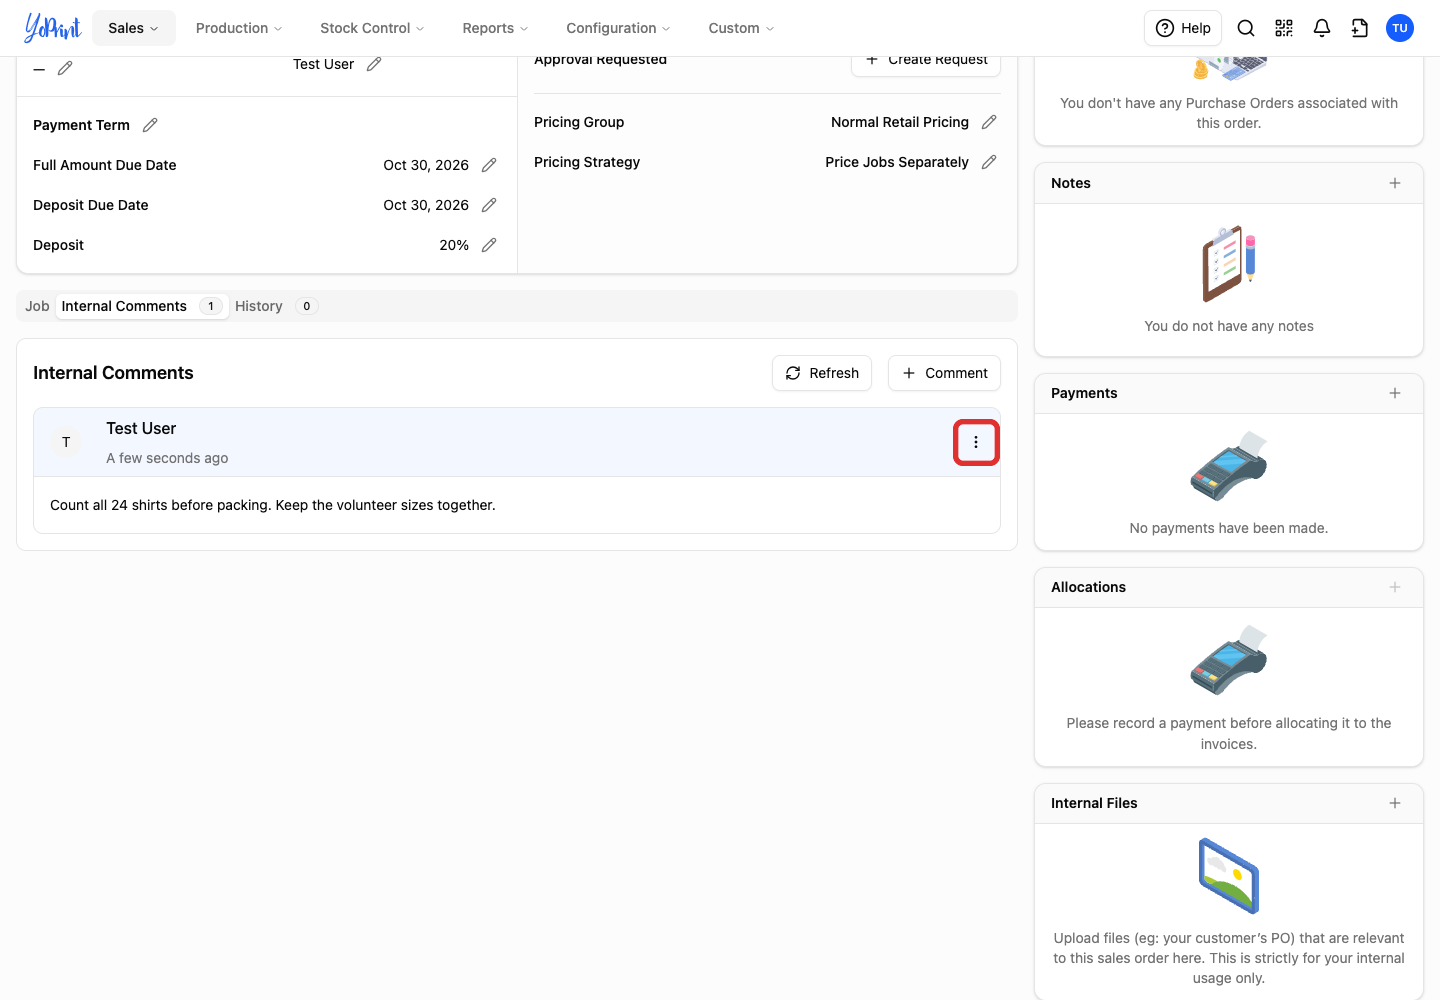Expand the Custom menu
Image resolution: width=1440 pixels, height=1000 pixels.
pyautogui.click(x=741, y=28)
